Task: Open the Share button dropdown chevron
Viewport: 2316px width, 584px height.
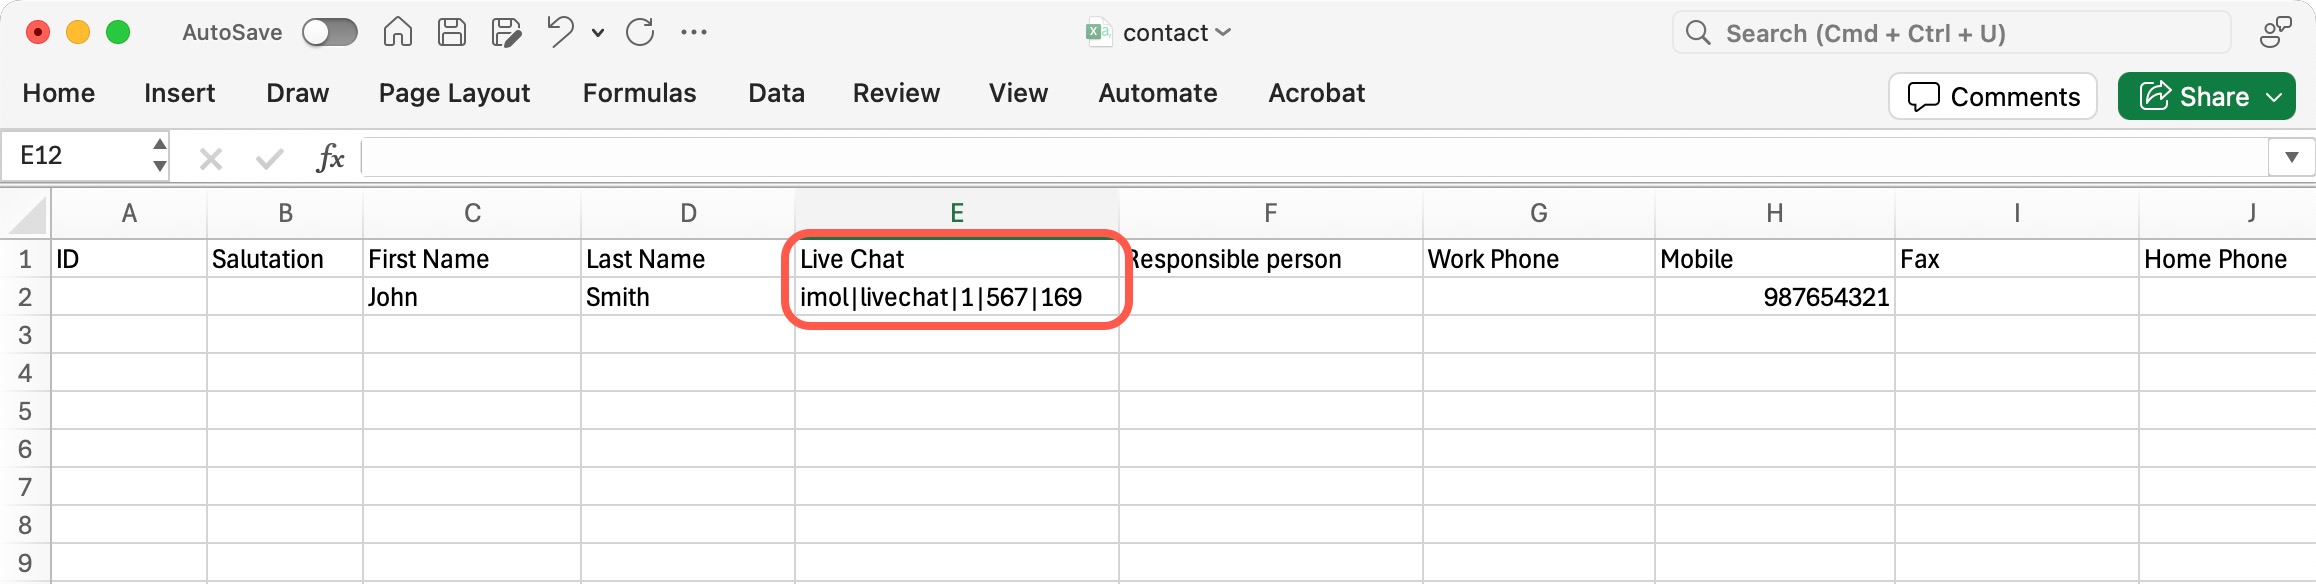Action: (2275, 97)
